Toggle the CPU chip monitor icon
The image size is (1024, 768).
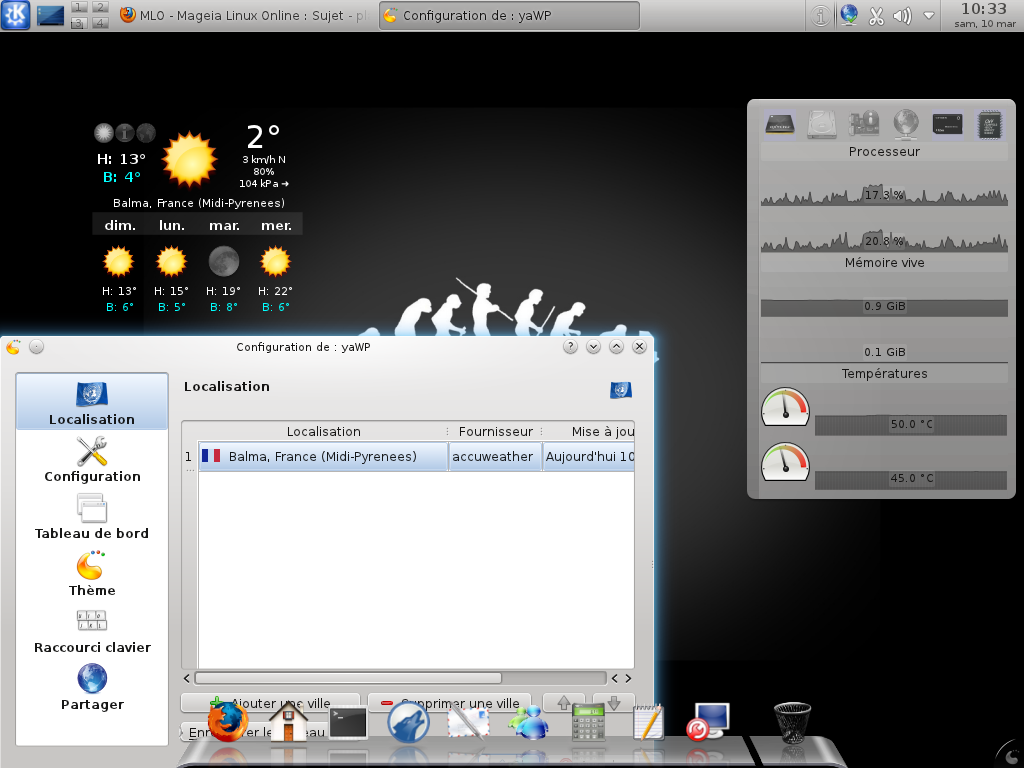989,123
